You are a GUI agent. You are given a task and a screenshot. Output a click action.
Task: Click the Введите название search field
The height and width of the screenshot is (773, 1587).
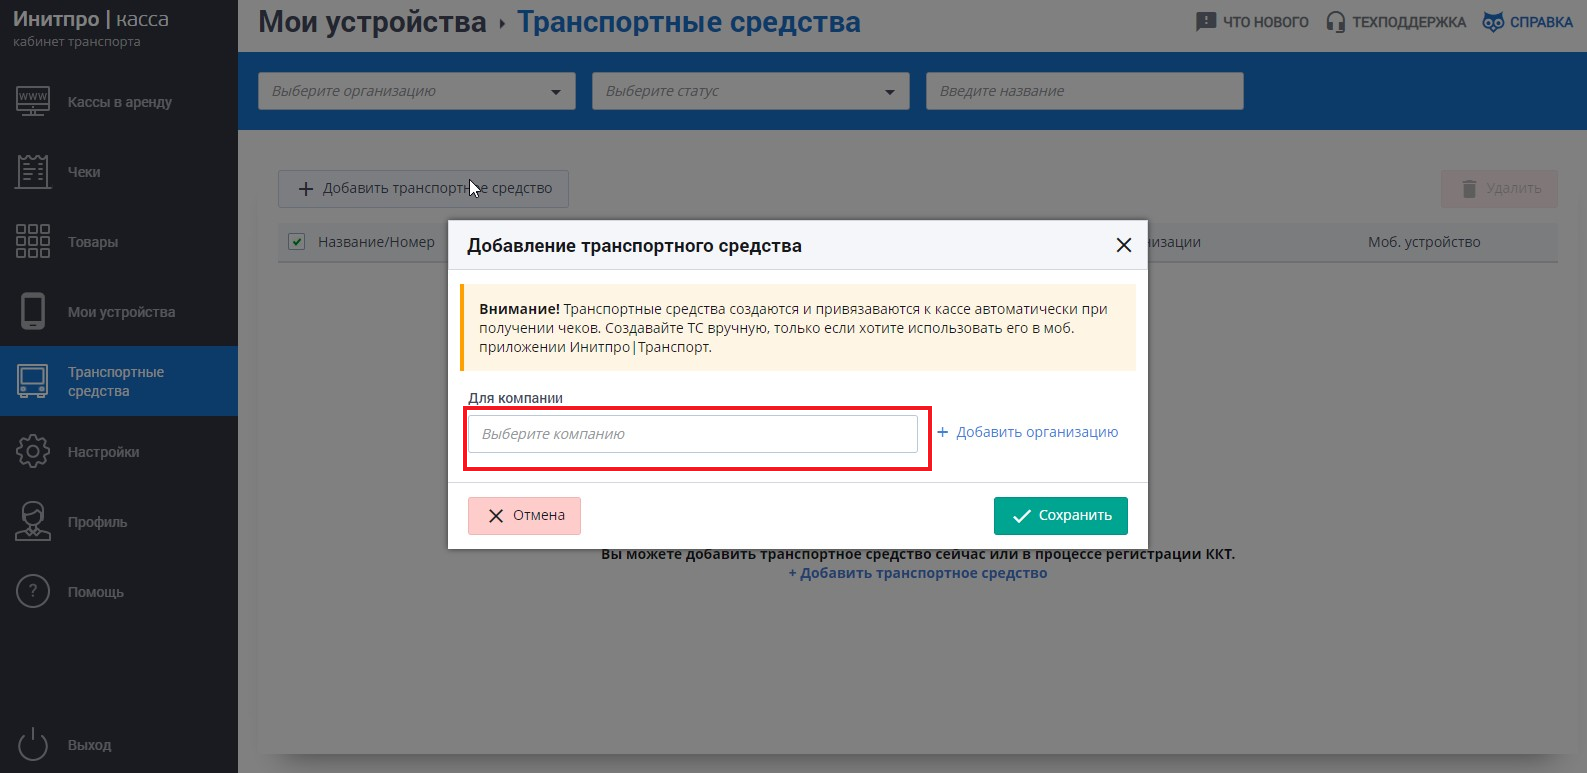(1085, 91)
